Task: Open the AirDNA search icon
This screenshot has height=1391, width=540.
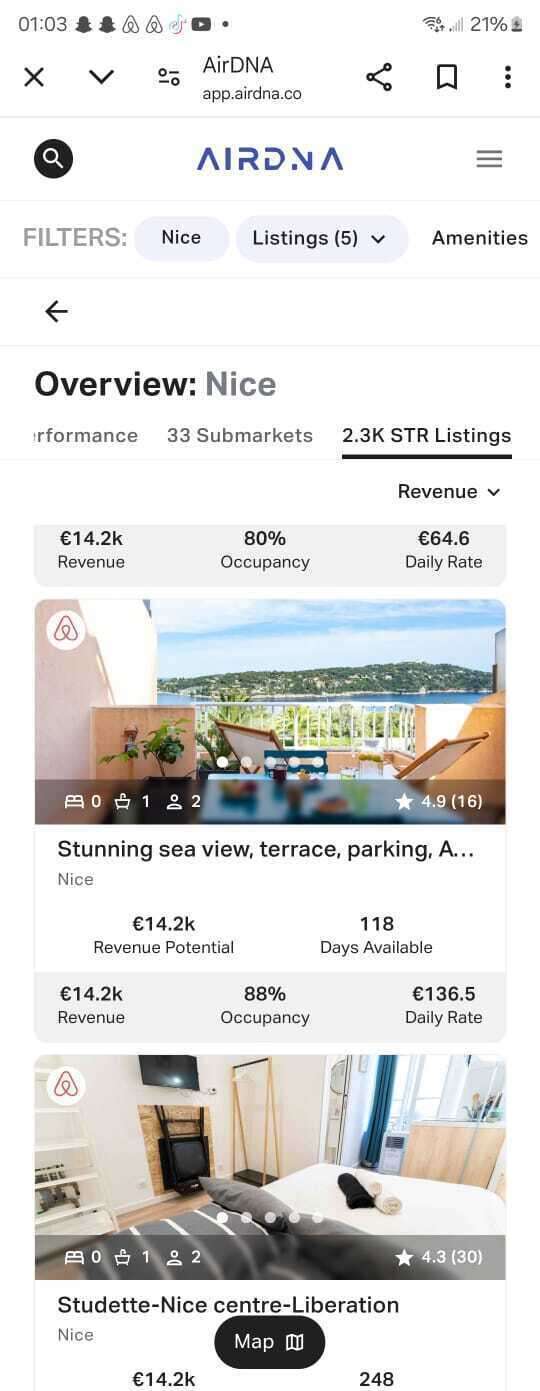Action: pyautogui.click(x=54, y=158)
